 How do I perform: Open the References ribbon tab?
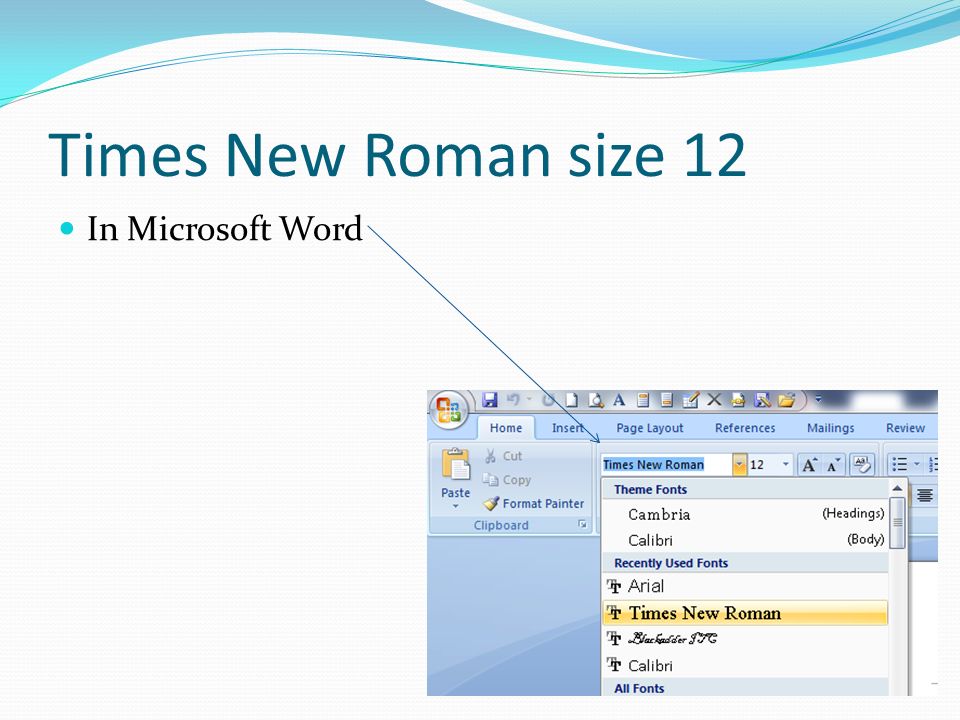click(745, 428)
